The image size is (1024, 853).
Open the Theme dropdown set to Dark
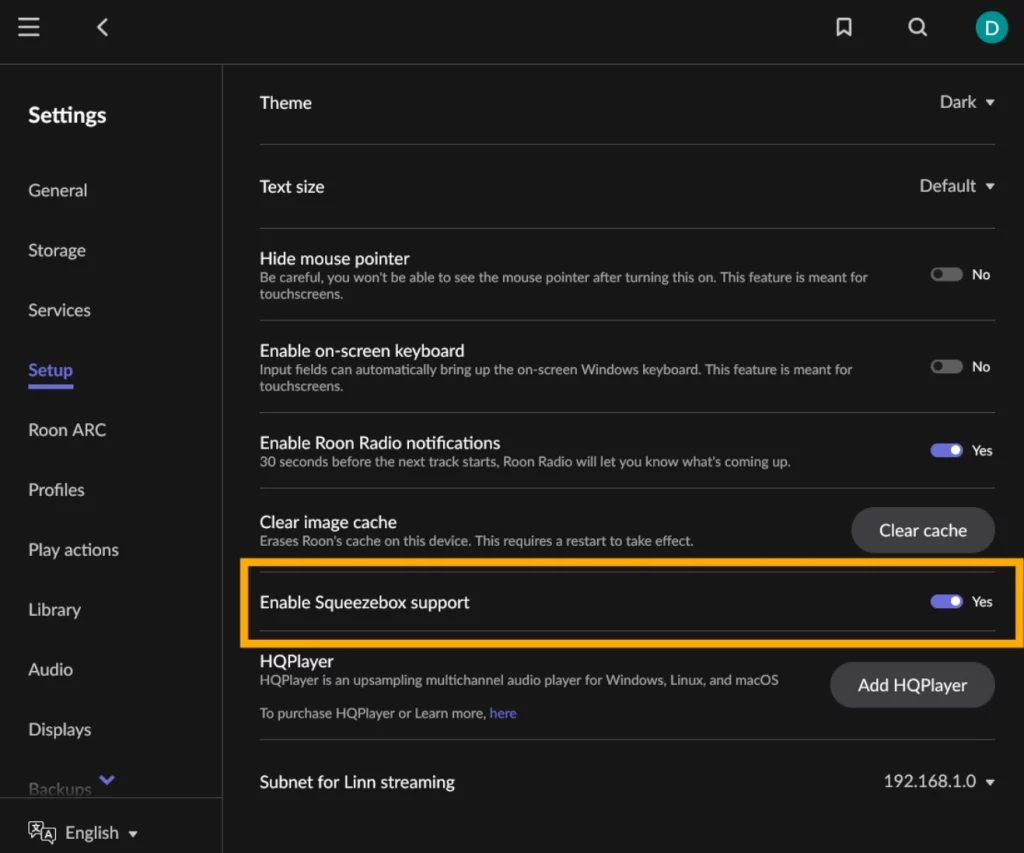[x=967, y=102]
